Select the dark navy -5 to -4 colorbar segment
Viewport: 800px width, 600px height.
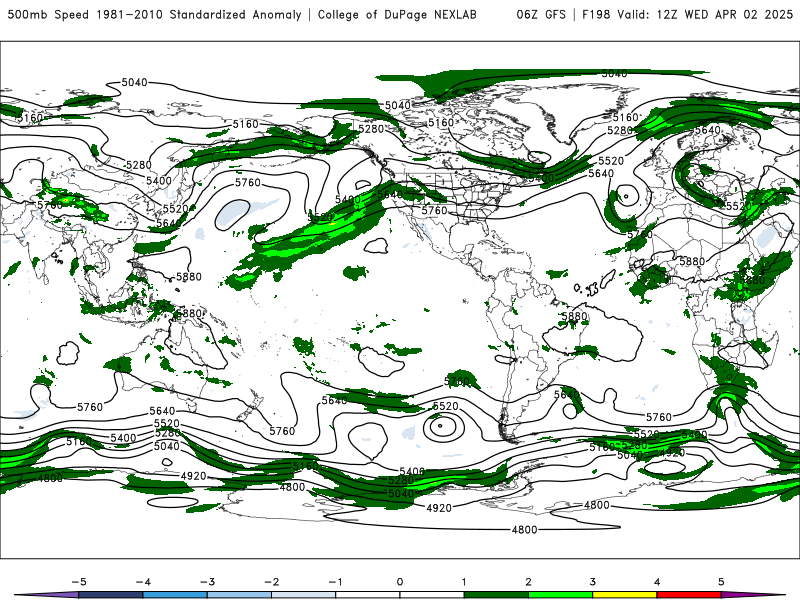[111, 595]
